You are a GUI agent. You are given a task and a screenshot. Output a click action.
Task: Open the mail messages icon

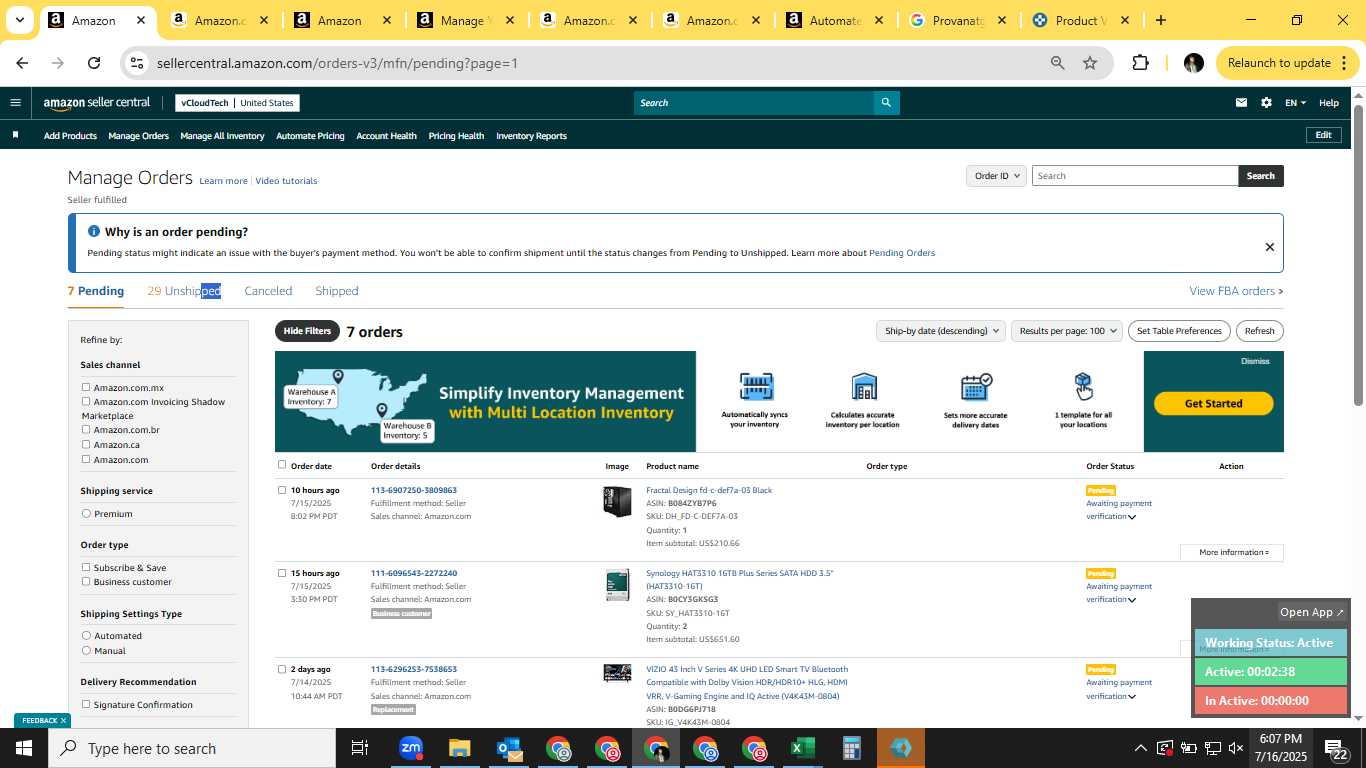pos(1242,103)
